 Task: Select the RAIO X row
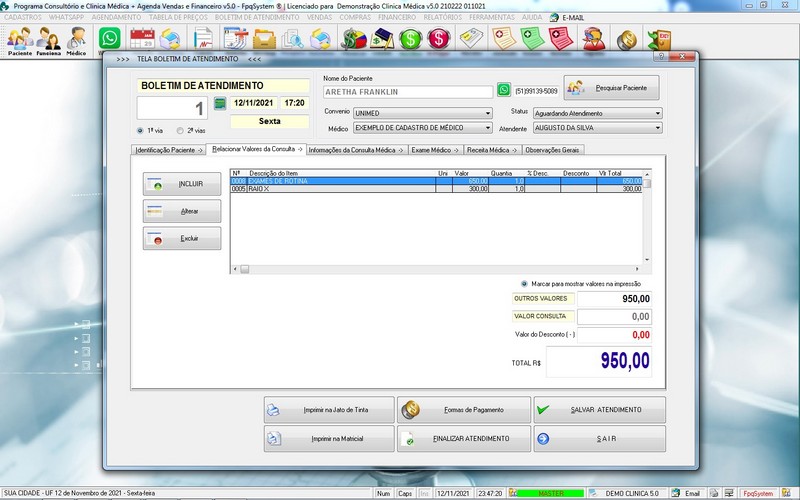coord(437,189)
